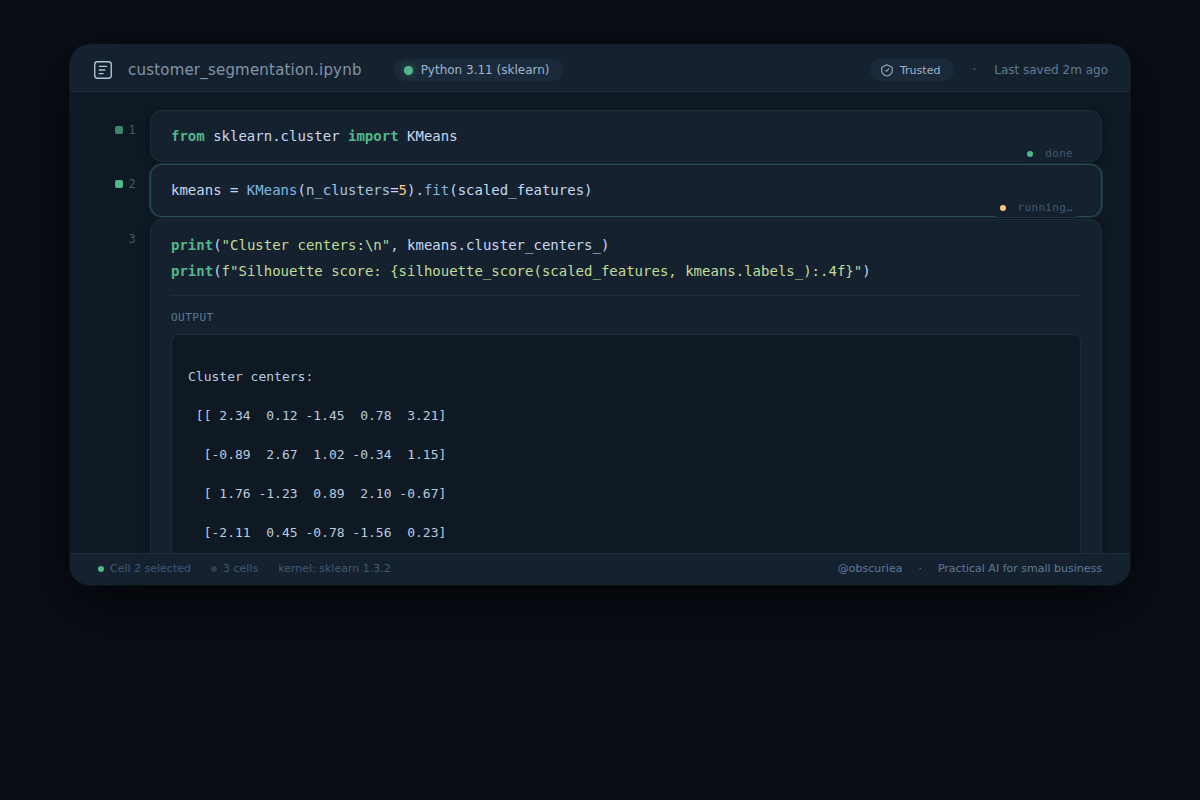Open the Python 3.11 (sklearn) kernel selector
The image size is (1200, 800).
(x=478, y=70)
